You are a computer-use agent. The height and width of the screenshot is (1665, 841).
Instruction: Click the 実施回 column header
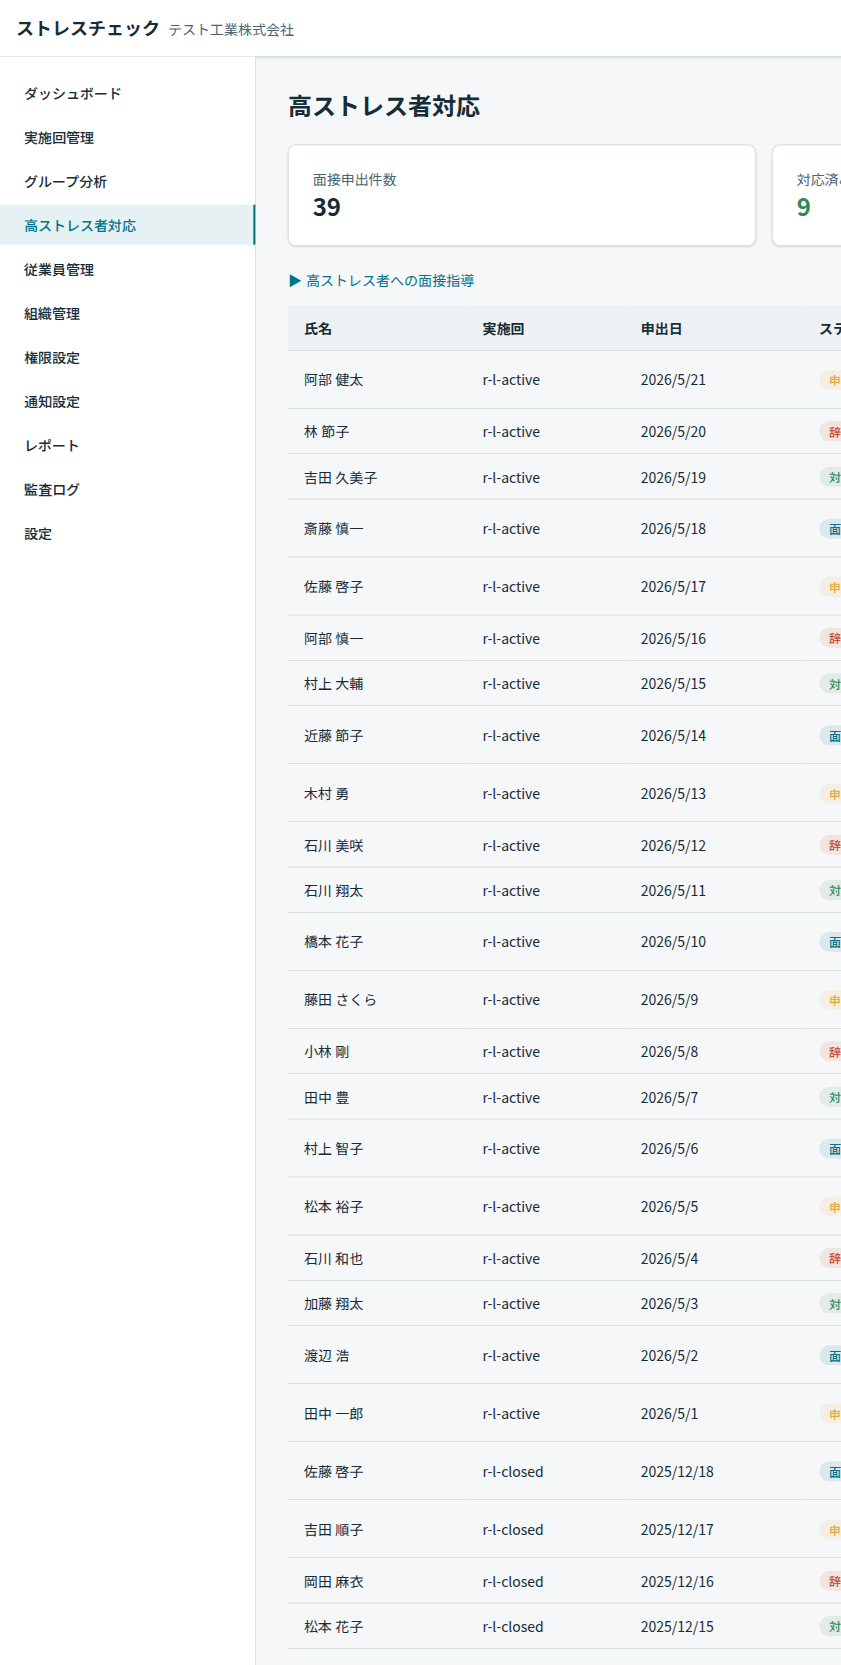click(503, 329)
